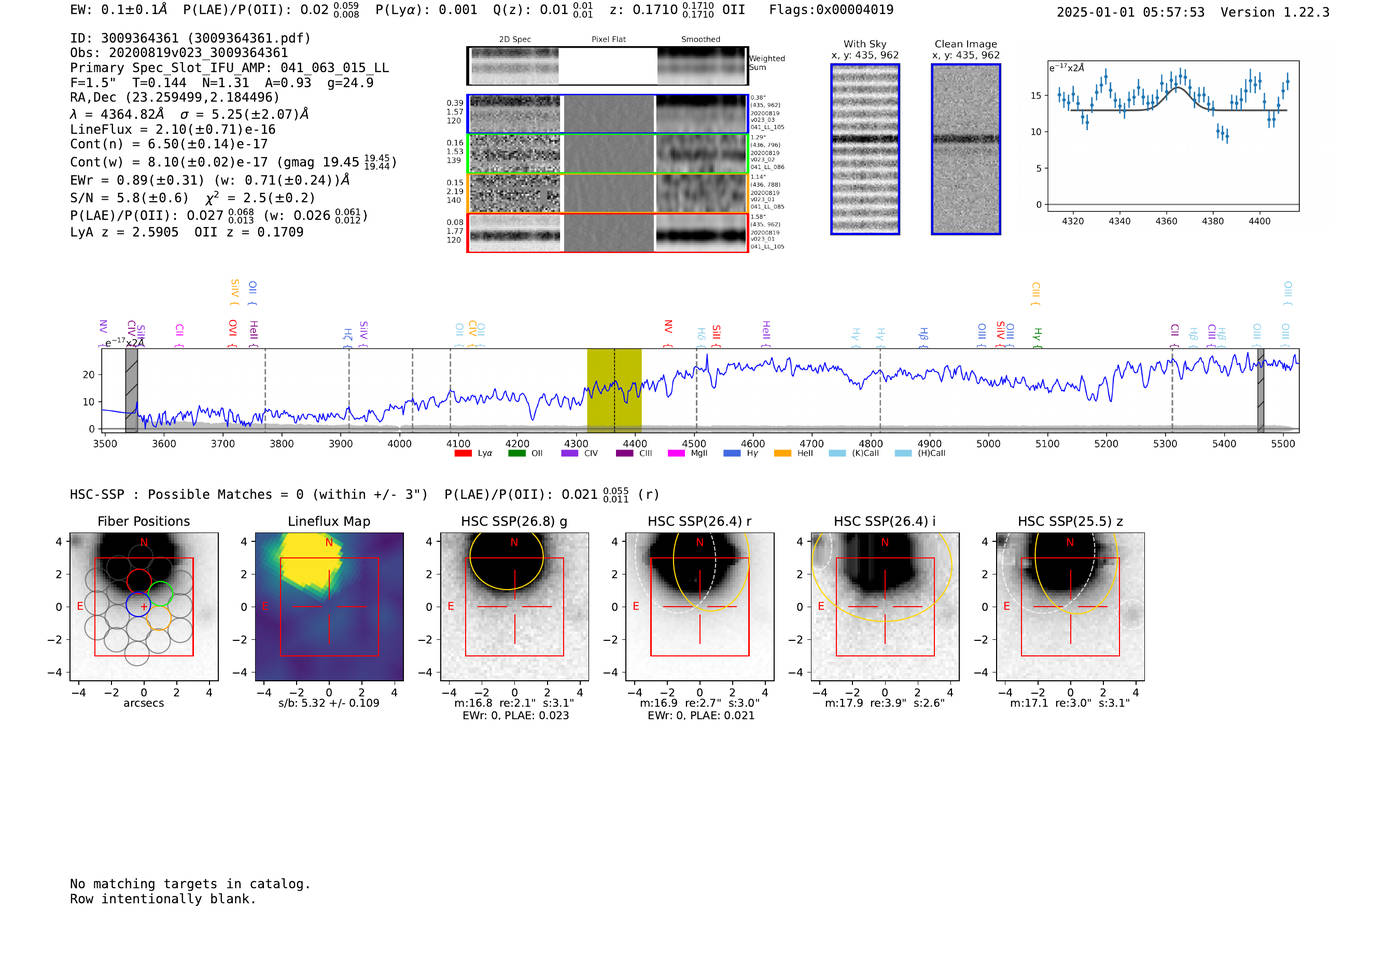Click the S/N = 5.8(±0.6) text
Viewport: 1400px width, 953px height.
(x=129, y=198)
